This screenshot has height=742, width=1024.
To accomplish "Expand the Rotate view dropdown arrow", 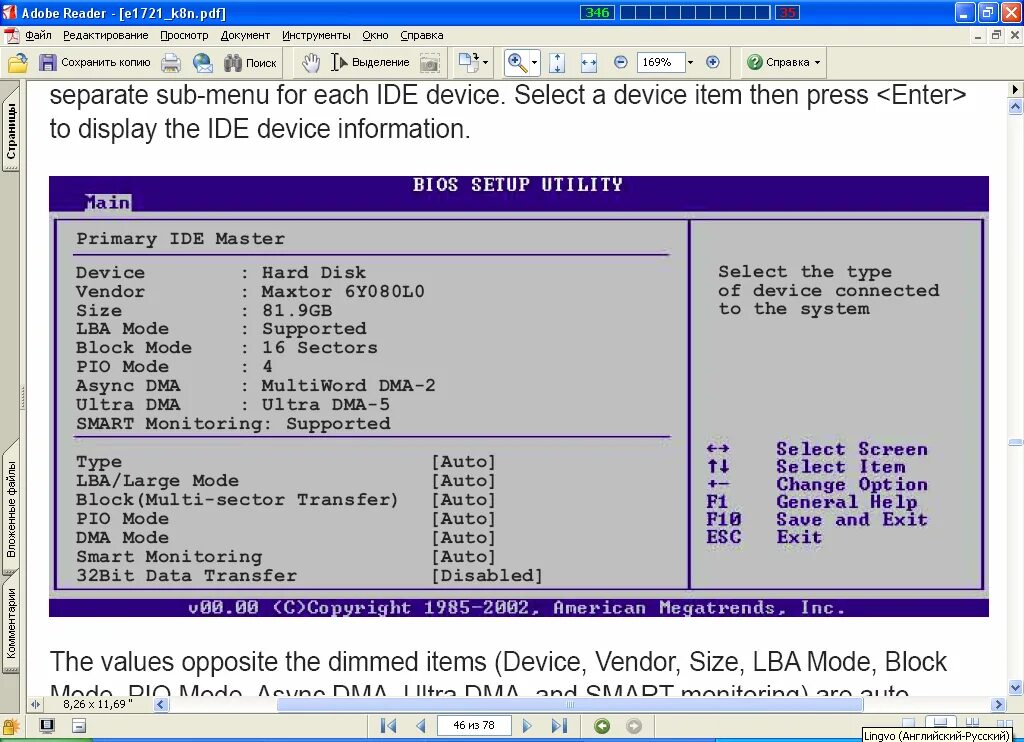I will click(x=485, y=63).
